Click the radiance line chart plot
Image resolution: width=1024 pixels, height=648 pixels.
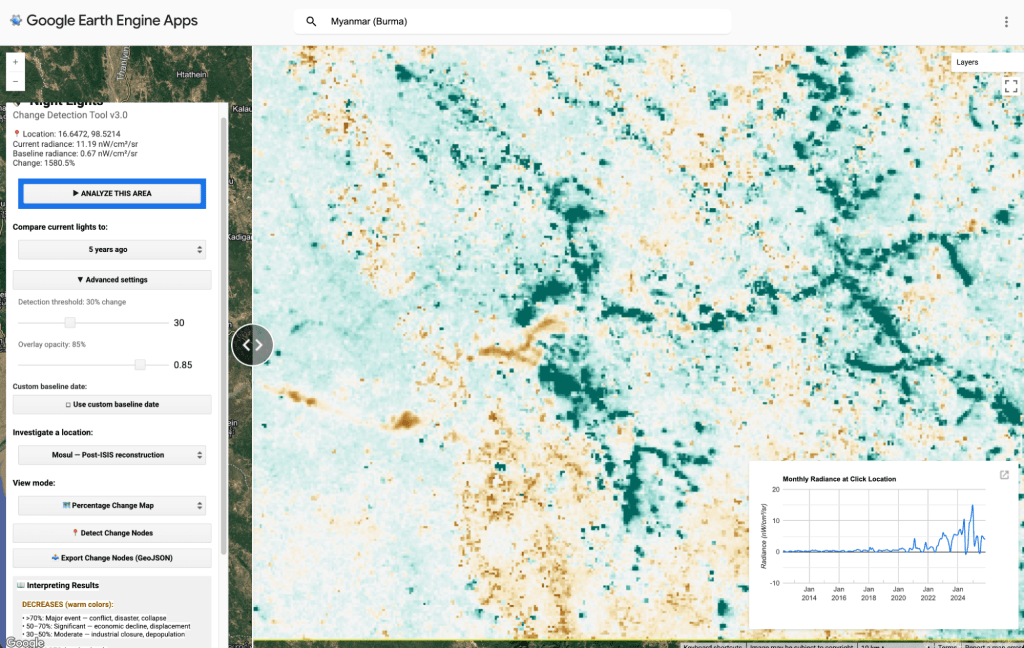click(x=884, y=536)
